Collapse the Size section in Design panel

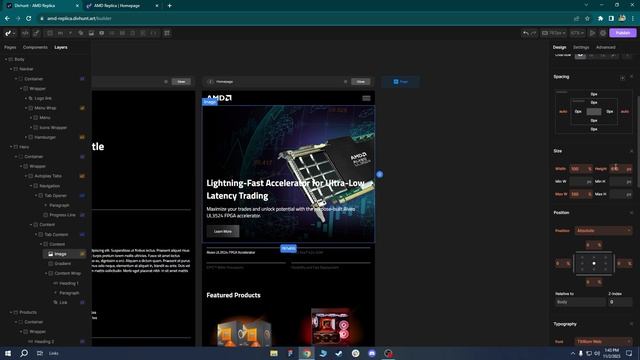pyautogui.click(x=631, y=151)
